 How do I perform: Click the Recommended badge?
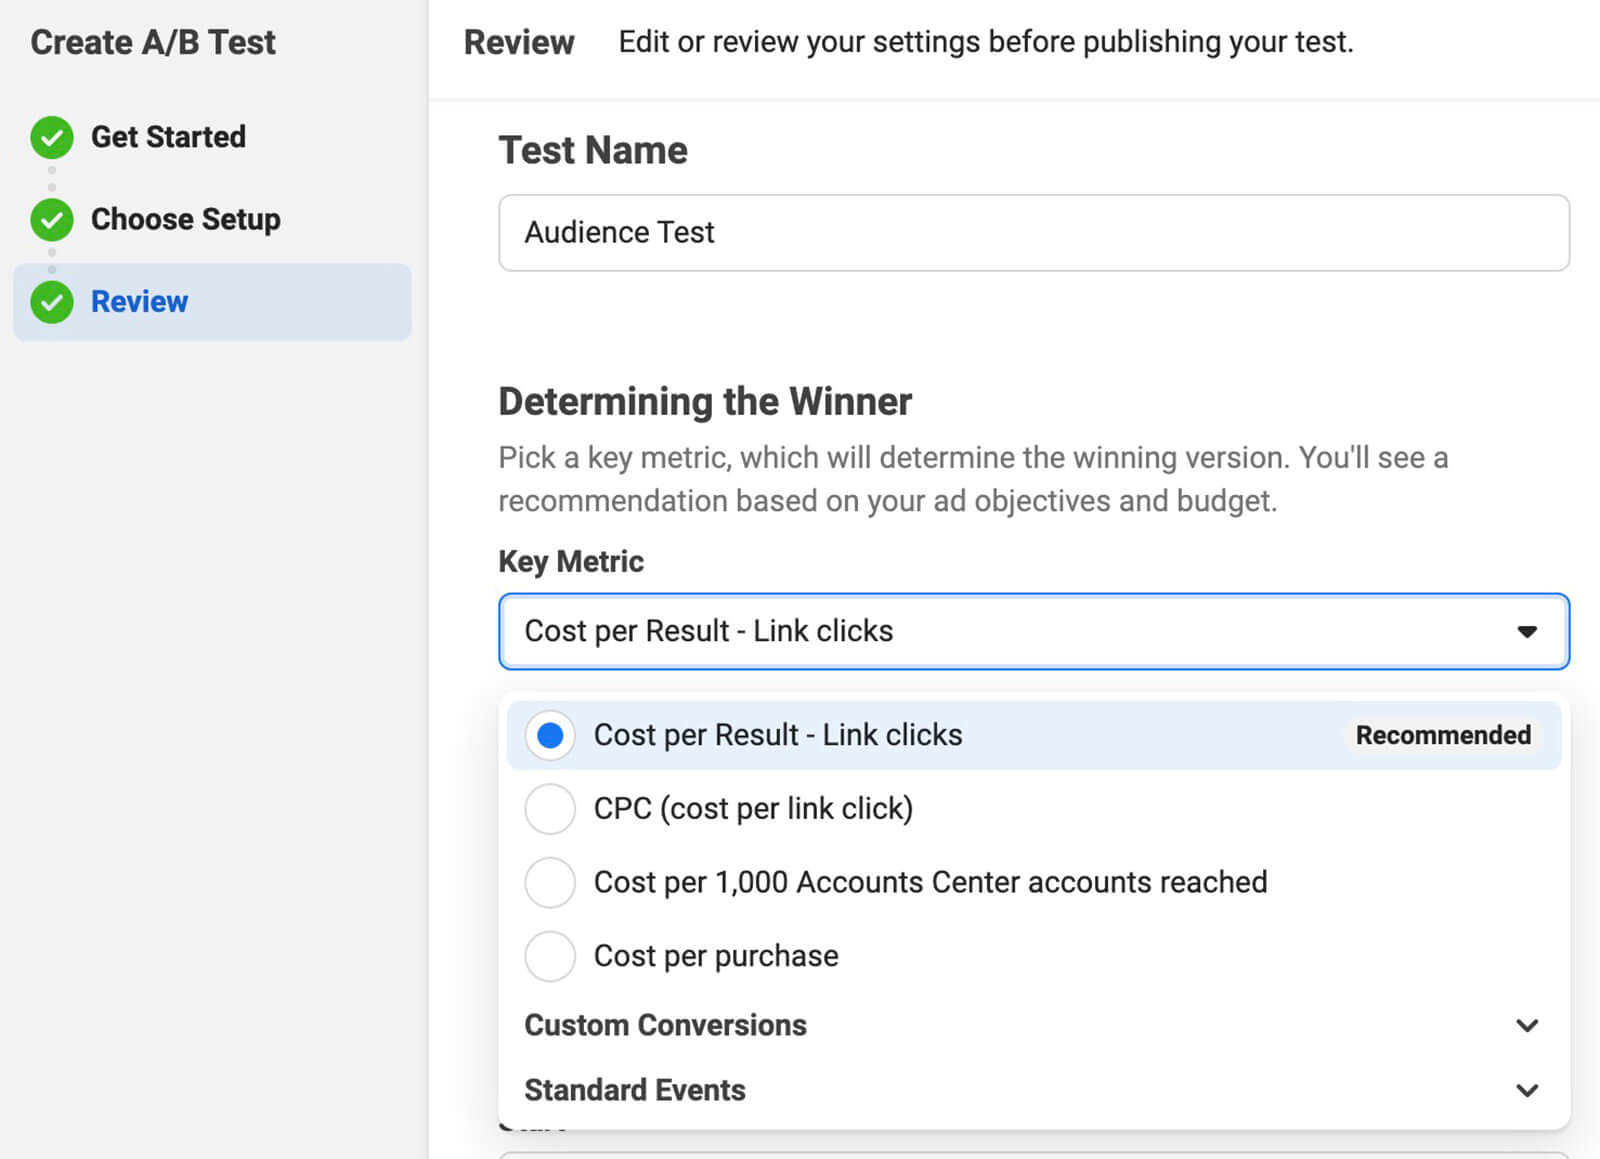tap(1442, 736)
